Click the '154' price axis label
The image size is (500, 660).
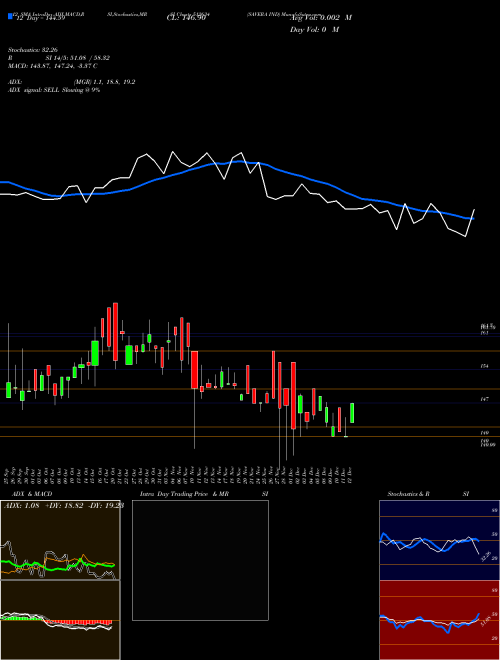click(484, 367)
